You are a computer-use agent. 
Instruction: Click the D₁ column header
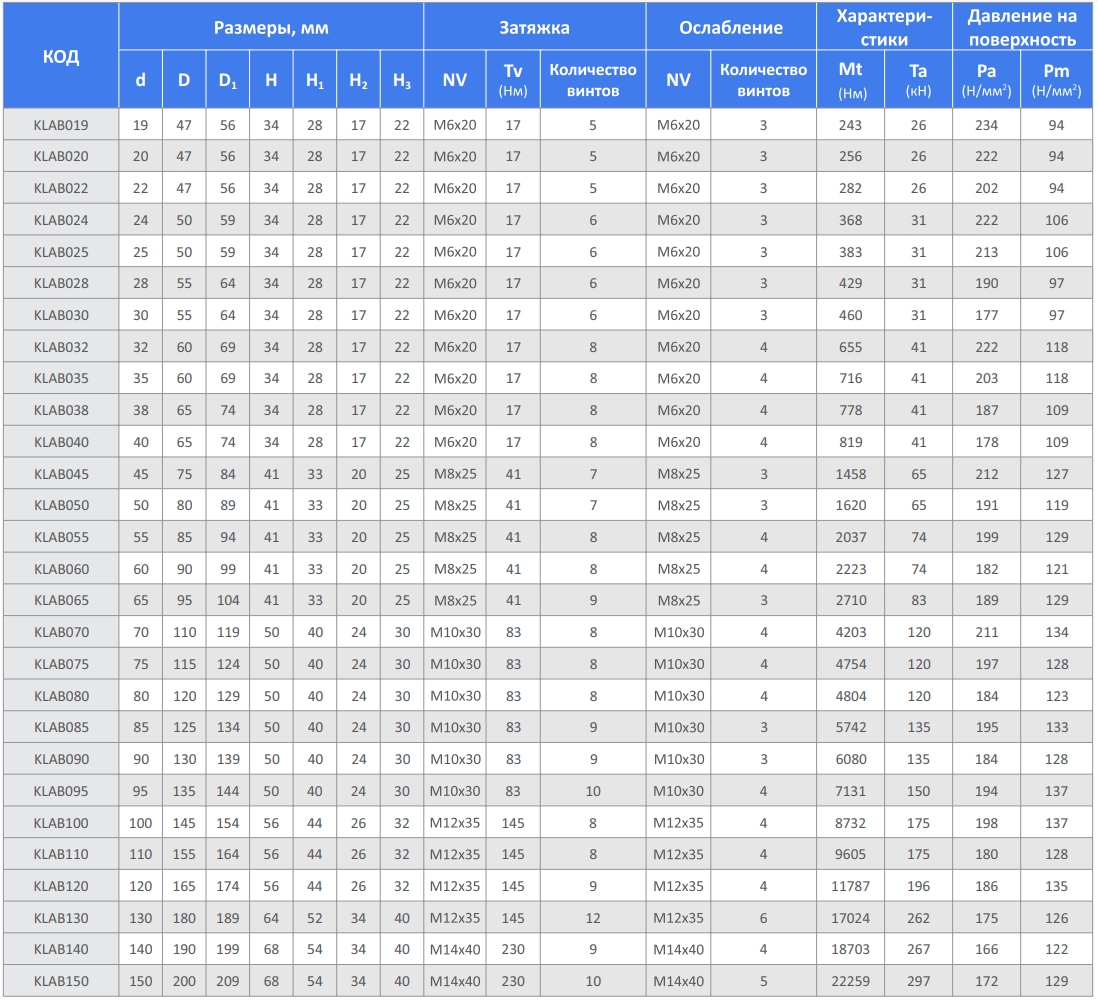pyautogui.click(x=228, y=80)
